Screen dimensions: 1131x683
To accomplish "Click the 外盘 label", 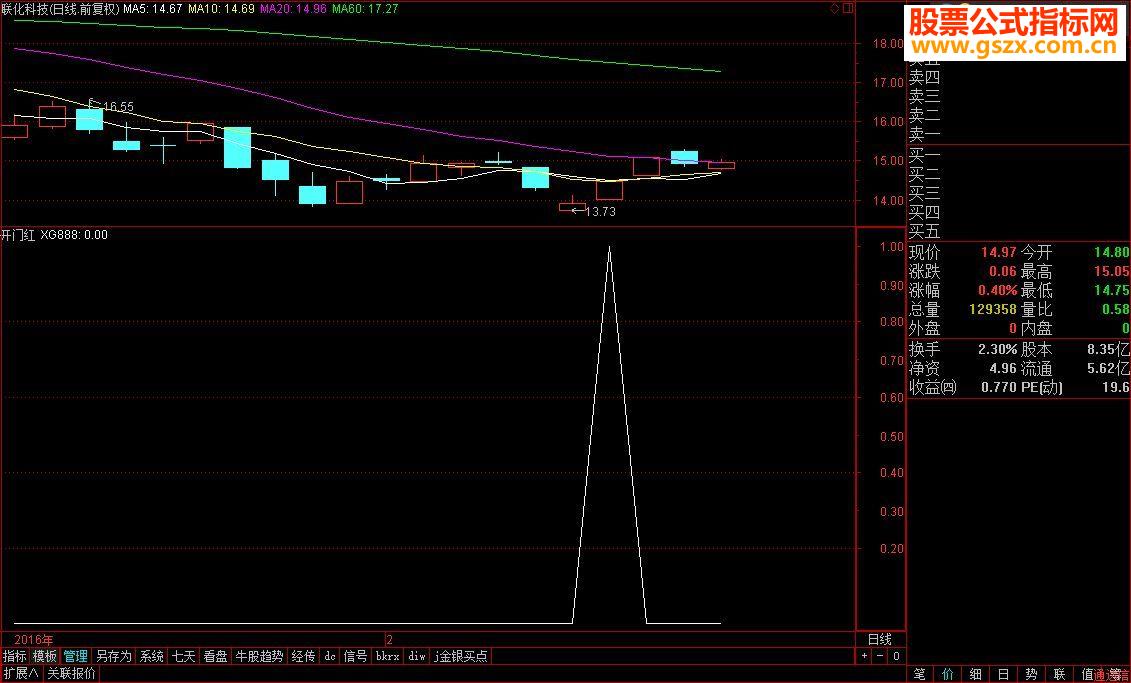I will (925, 328).
